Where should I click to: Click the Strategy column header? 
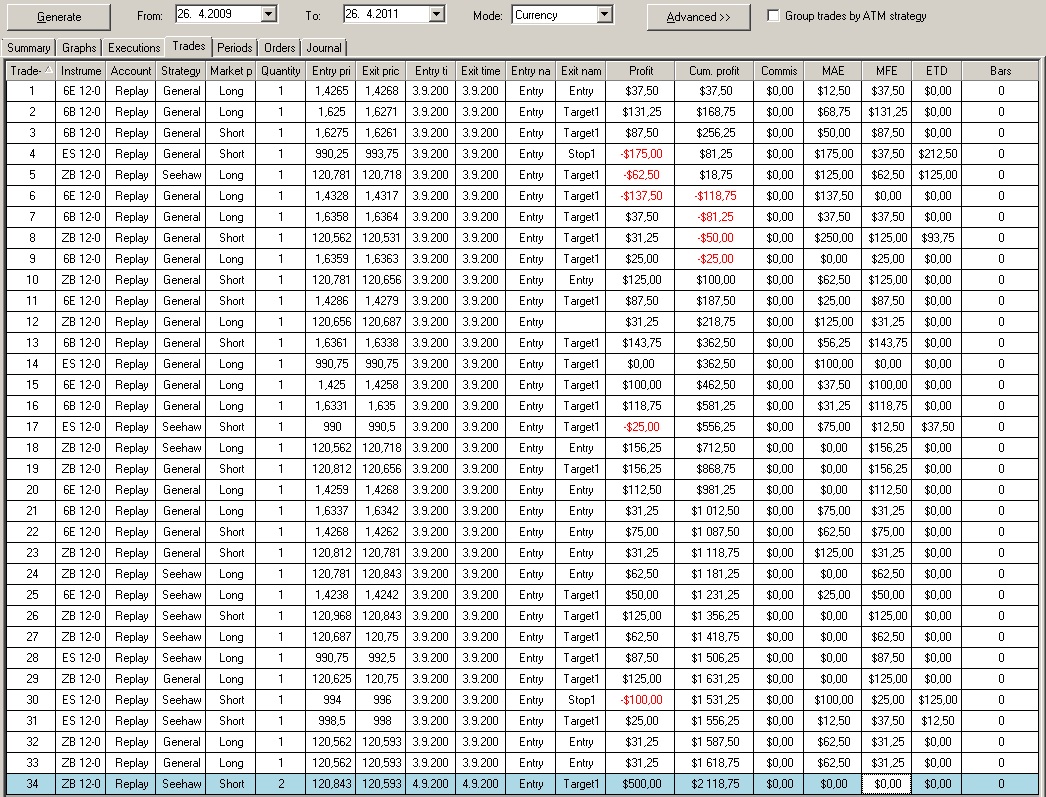point(181,71)
